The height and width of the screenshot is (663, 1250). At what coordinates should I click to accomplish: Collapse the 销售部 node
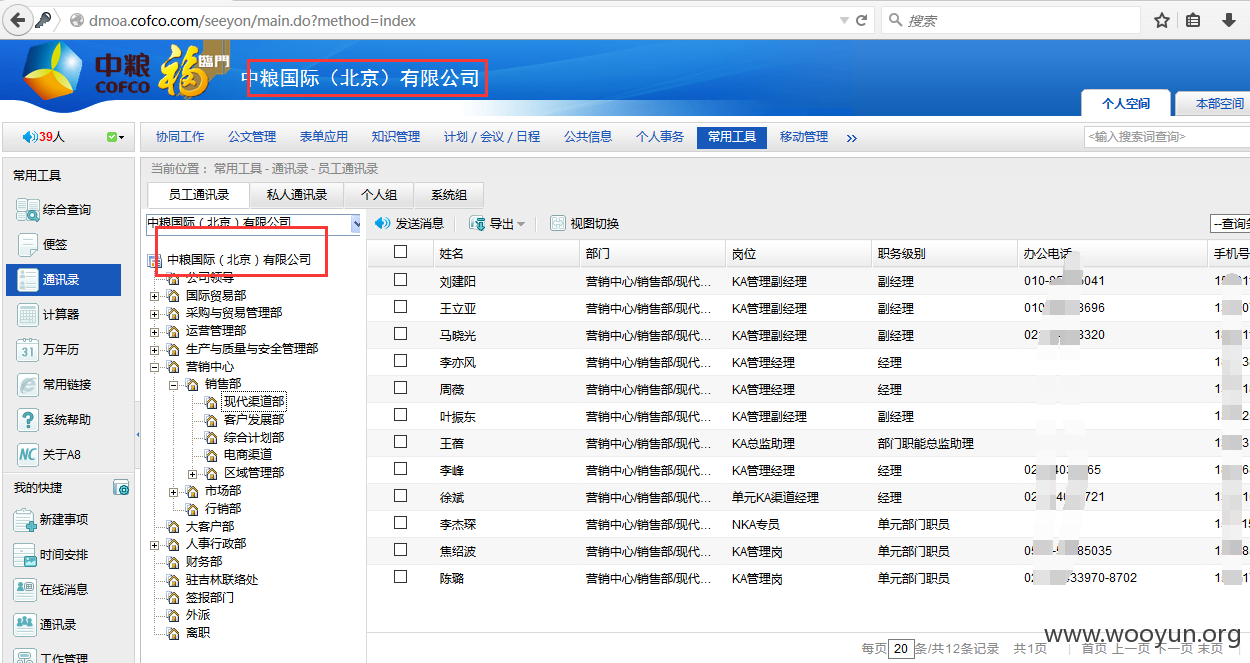(x=173, y=384)
